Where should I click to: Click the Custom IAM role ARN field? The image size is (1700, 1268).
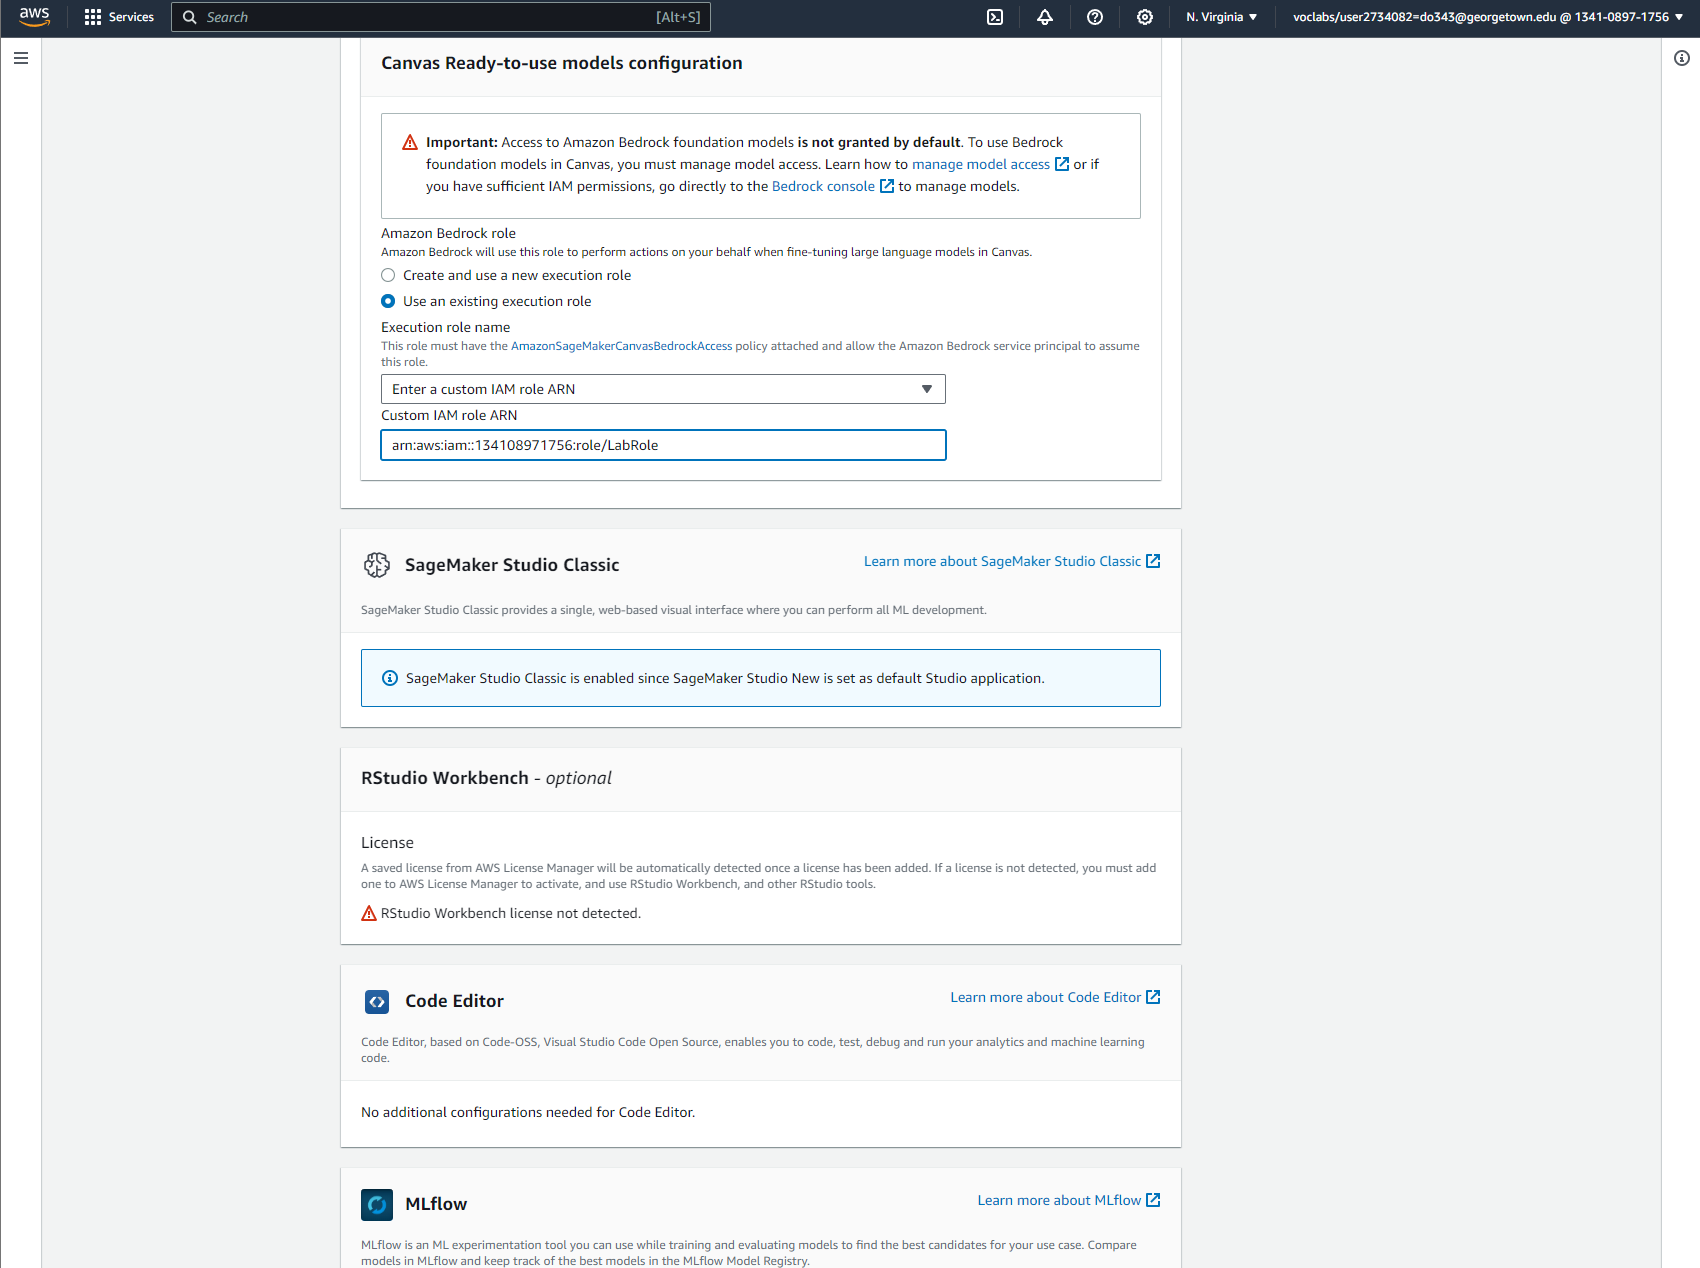pos(663,445)
